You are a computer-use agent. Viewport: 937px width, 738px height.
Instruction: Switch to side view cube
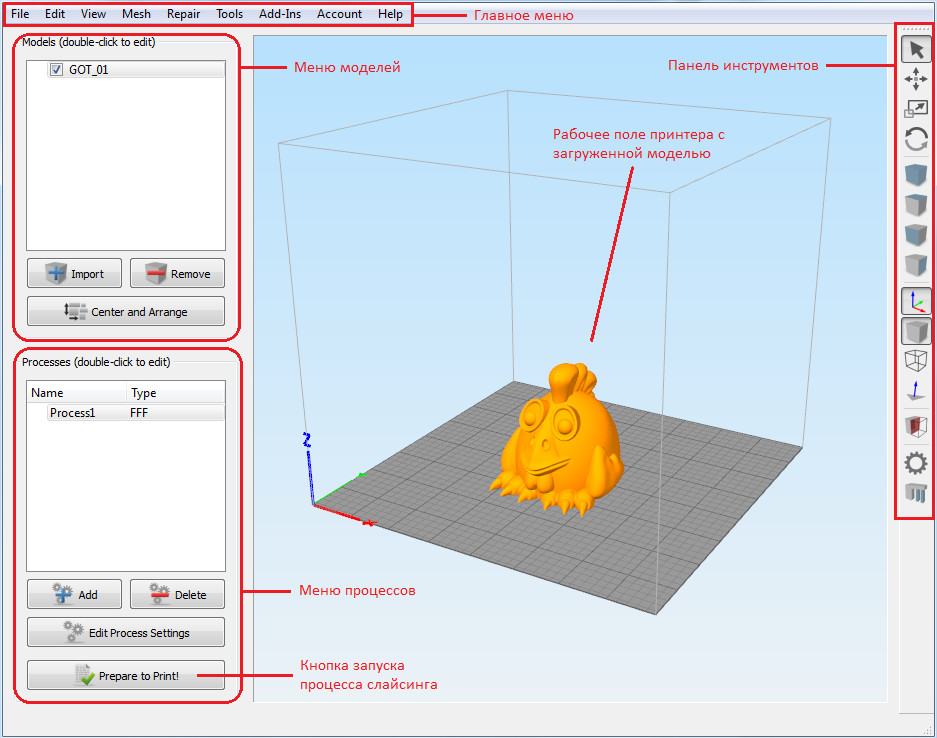pos(916,264)
